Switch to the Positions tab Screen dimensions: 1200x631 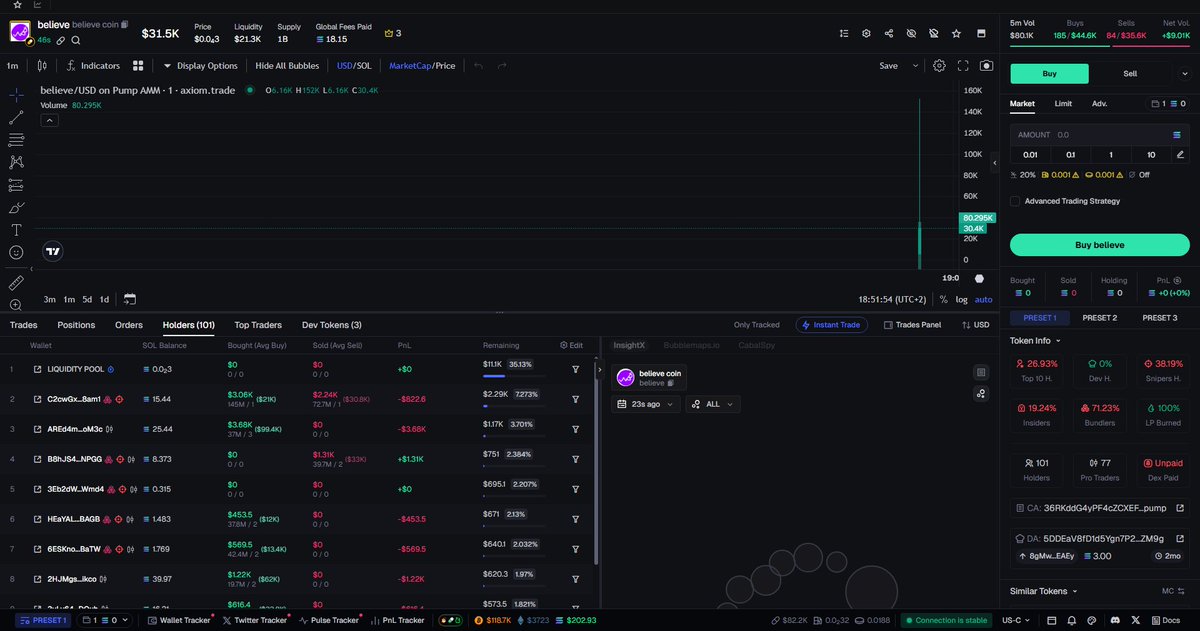pyautogui.click(x=76, y=325)
